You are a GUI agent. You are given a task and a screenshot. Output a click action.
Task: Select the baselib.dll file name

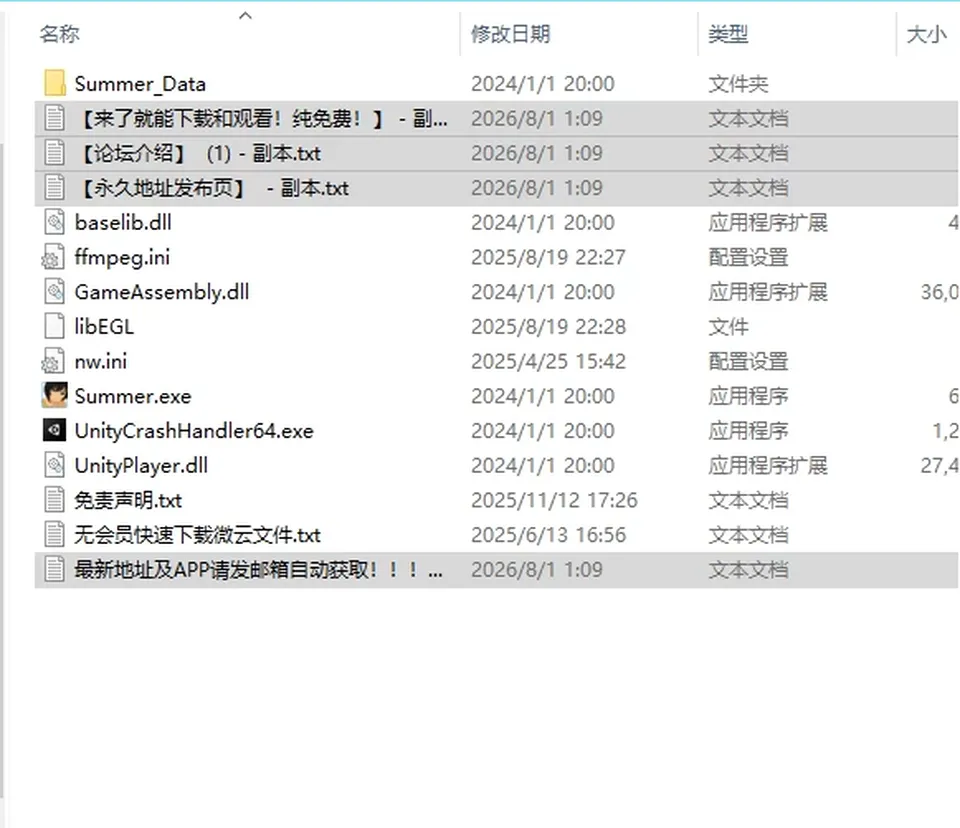click(x=123, y=223)
